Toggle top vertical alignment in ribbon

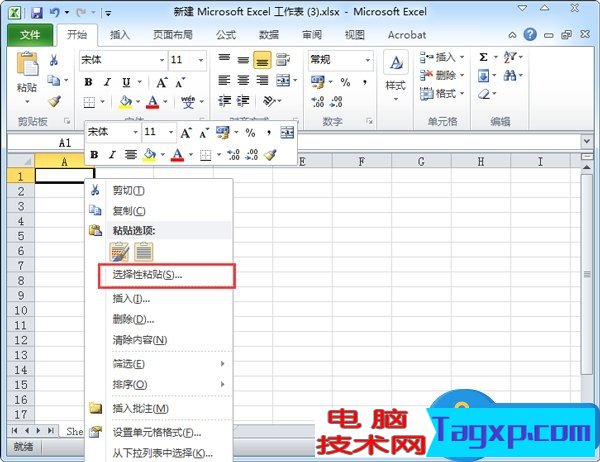coord(224,59)
